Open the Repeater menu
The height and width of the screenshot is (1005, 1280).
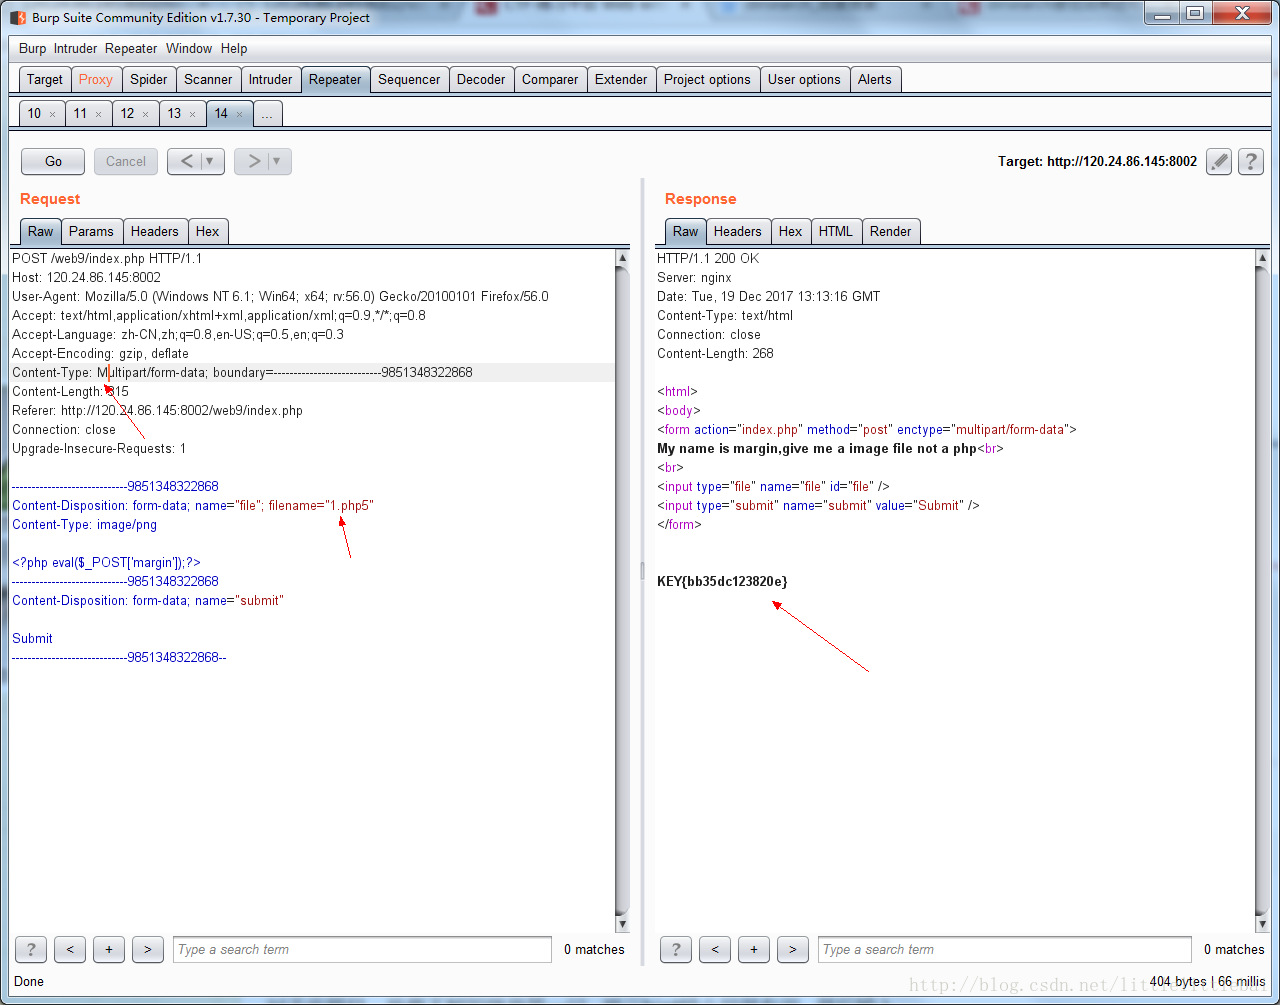tap(131, 48)
